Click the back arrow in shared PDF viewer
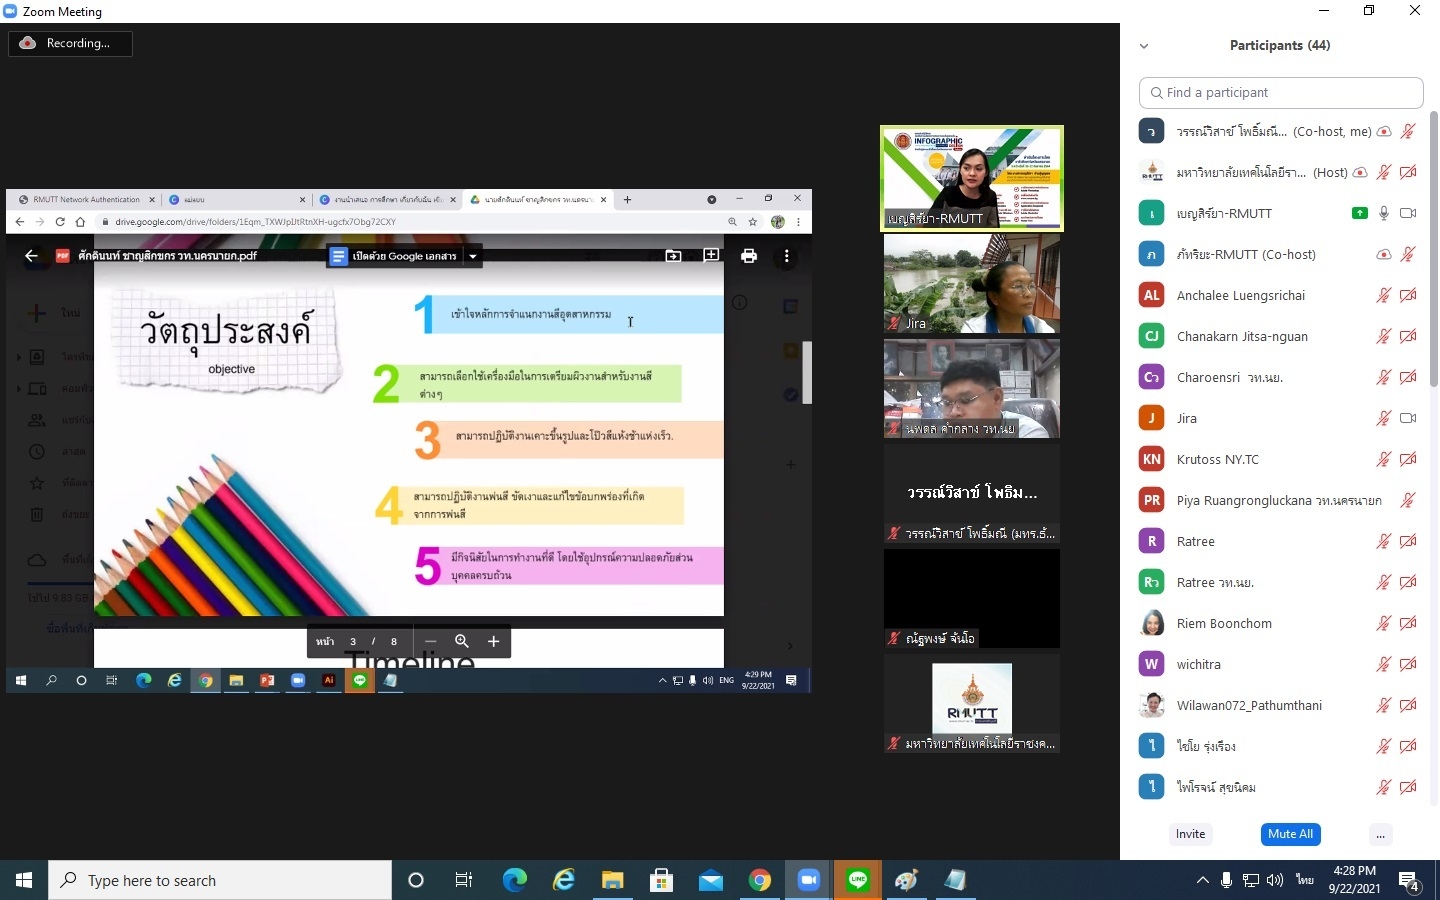The width and height of the screenshot is (1440, 900). 31,256
